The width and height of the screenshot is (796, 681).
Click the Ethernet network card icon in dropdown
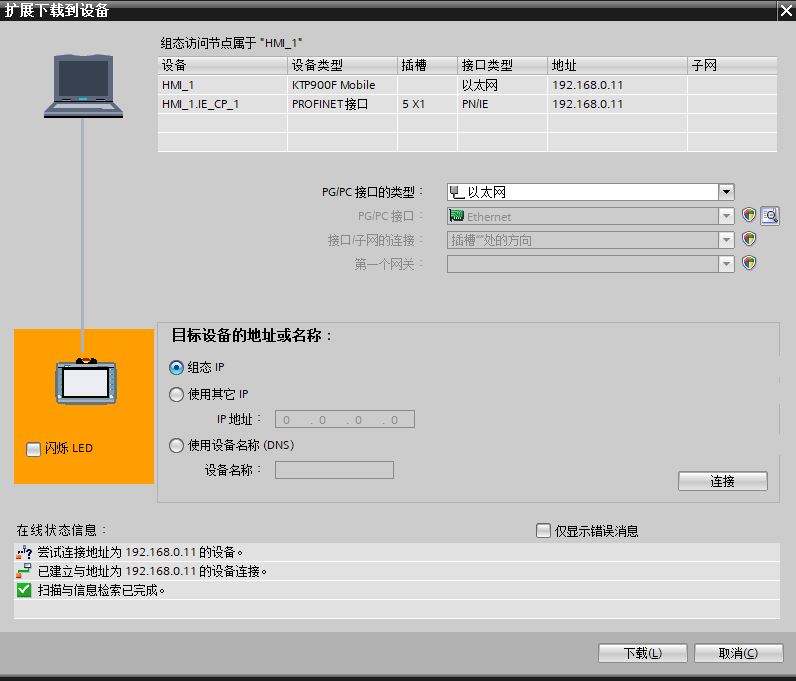click(x=456, y=216)
